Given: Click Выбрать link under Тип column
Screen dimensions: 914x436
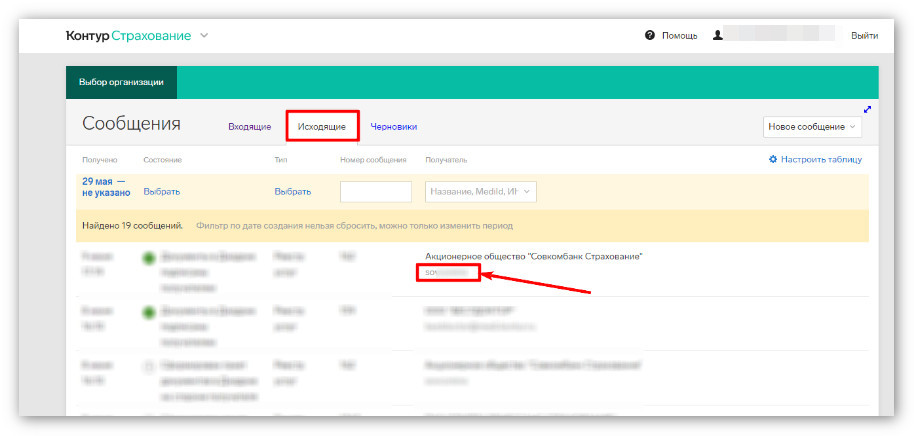Looking at the screenshot, I should [x=293, y=192].
